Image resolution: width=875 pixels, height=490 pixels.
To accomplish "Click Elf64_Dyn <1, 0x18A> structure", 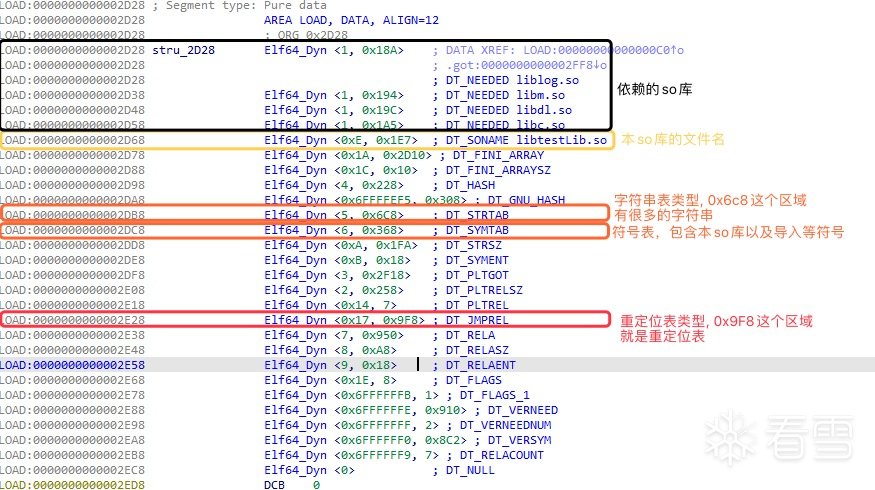I will 334,50.
